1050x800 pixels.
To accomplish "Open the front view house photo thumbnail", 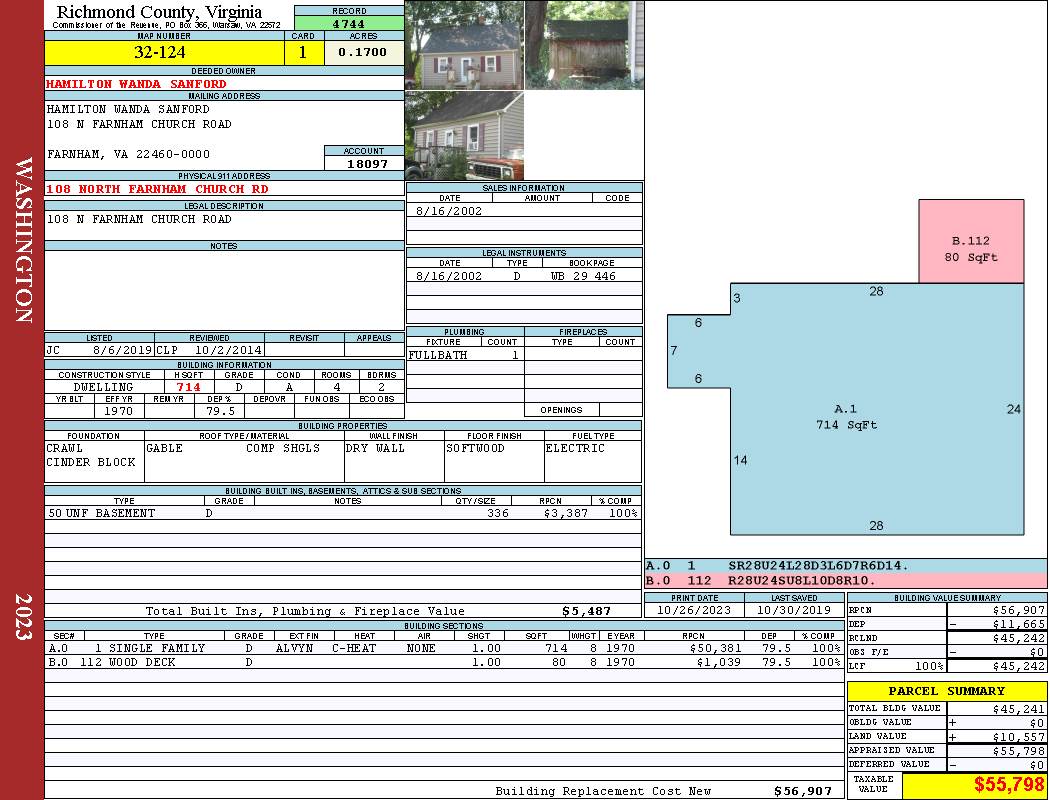I will coord(464,45).
